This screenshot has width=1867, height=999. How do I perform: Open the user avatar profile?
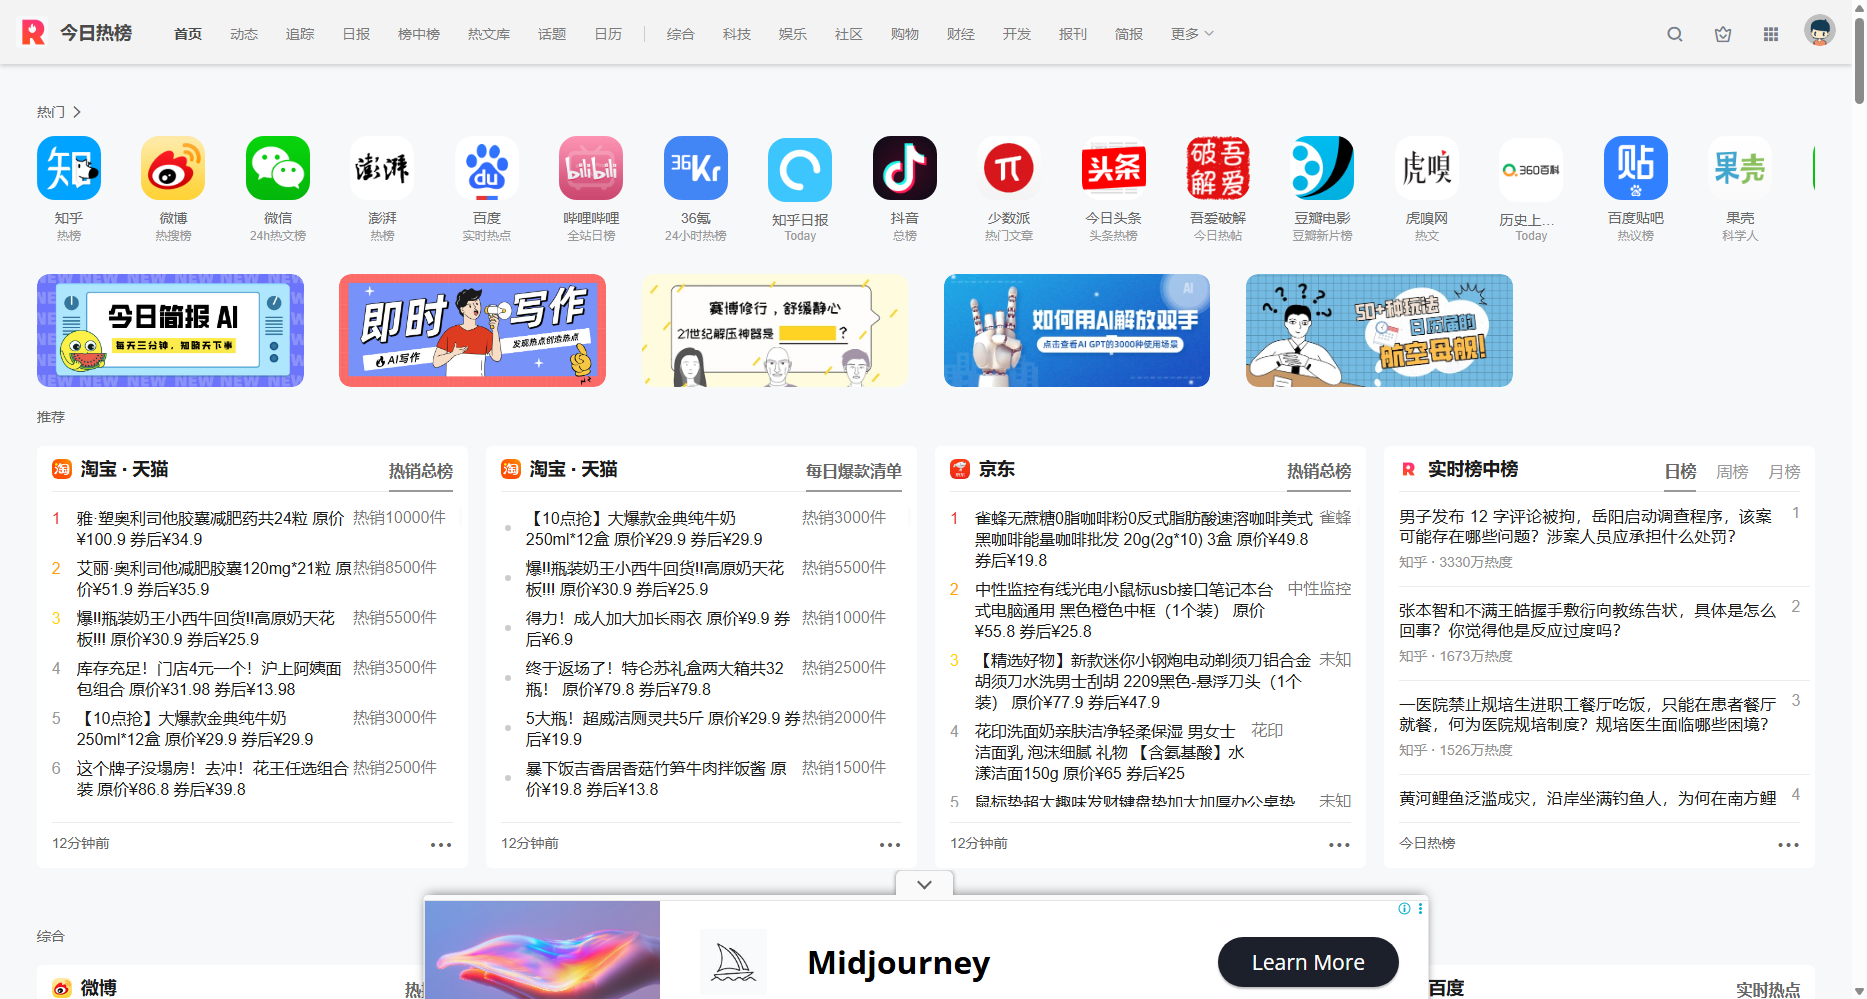(x=1820, y=31)
